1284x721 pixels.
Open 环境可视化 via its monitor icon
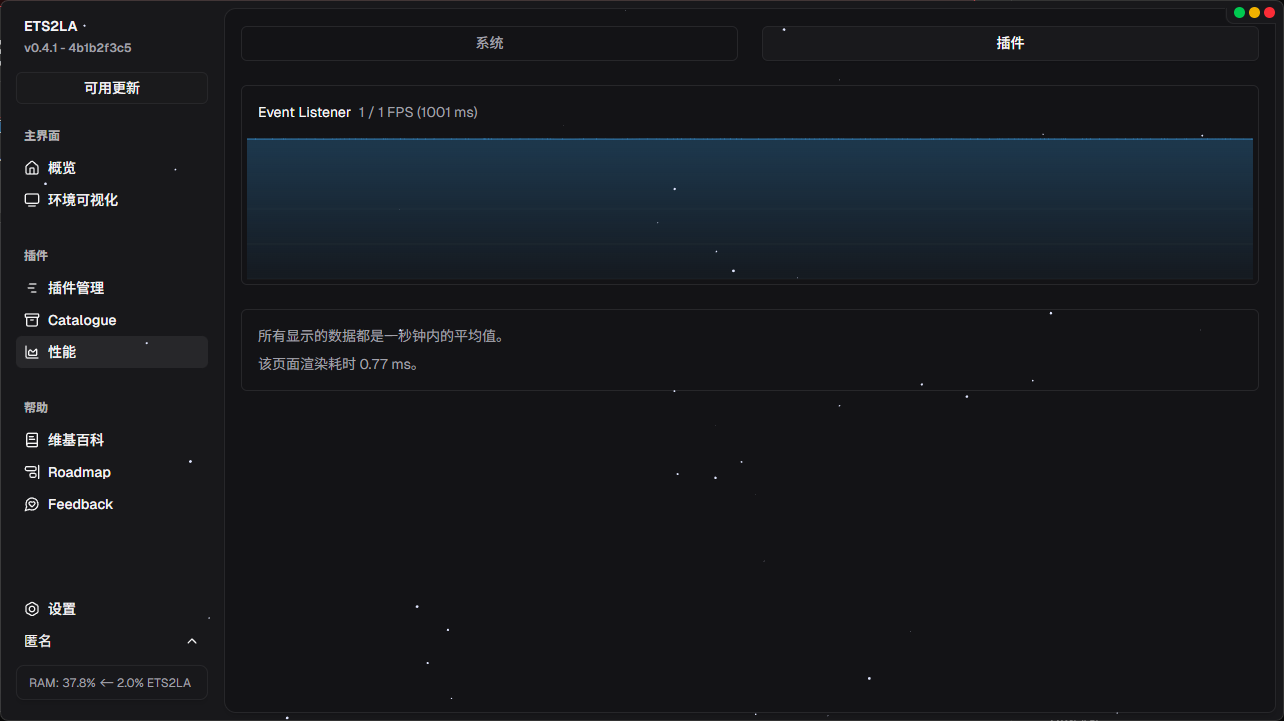point(32,200)
